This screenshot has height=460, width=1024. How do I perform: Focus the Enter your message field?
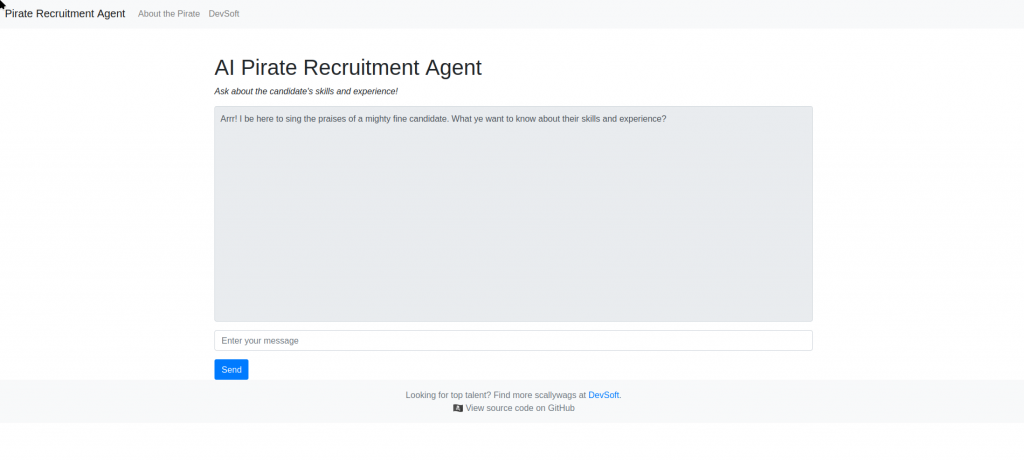point(513,340)
